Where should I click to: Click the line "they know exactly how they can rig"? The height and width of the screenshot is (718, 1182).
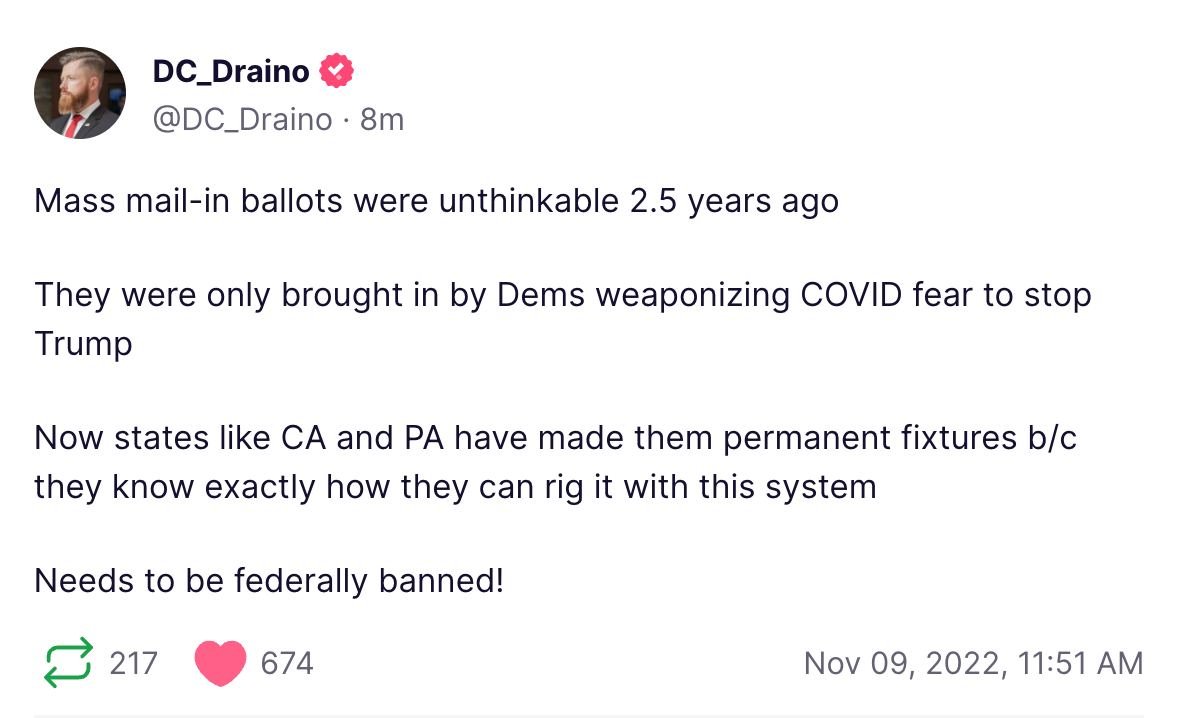coord(455,487)
